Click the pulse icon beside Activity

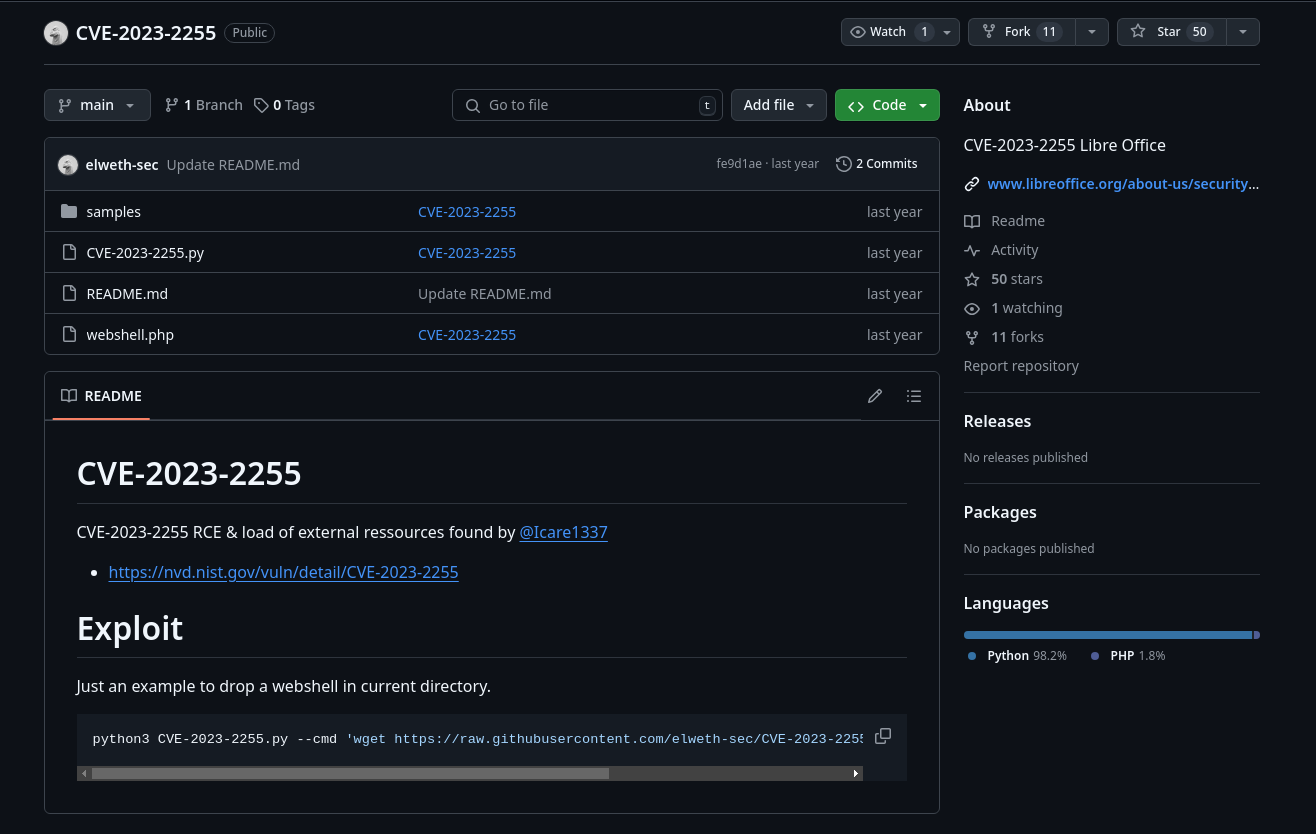point(972,250)
